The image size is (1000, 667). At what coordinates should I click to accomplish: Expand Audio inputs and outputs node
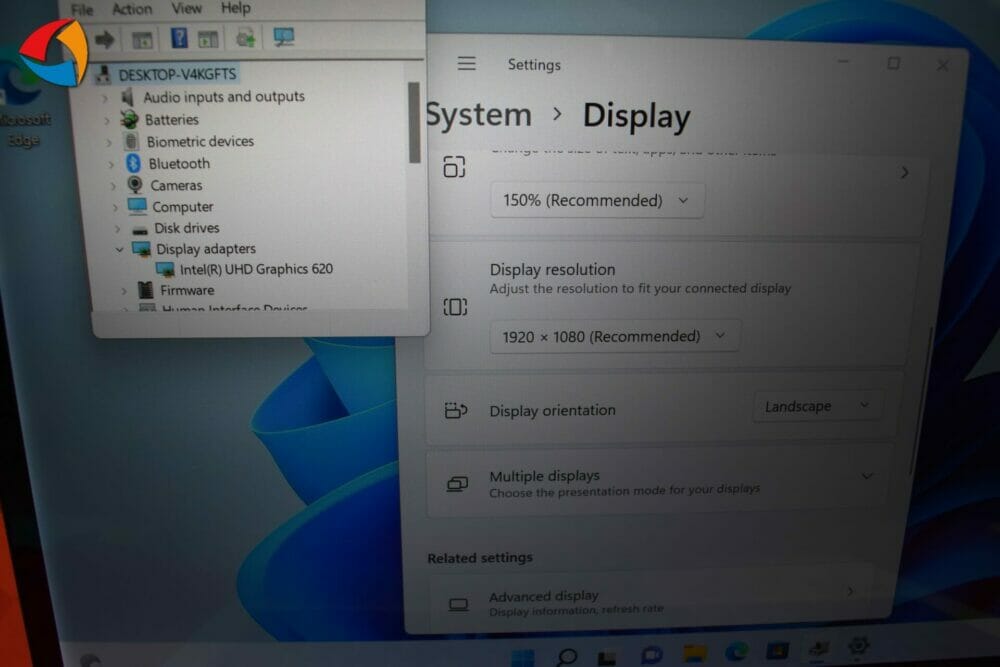(x=105, y=99)
